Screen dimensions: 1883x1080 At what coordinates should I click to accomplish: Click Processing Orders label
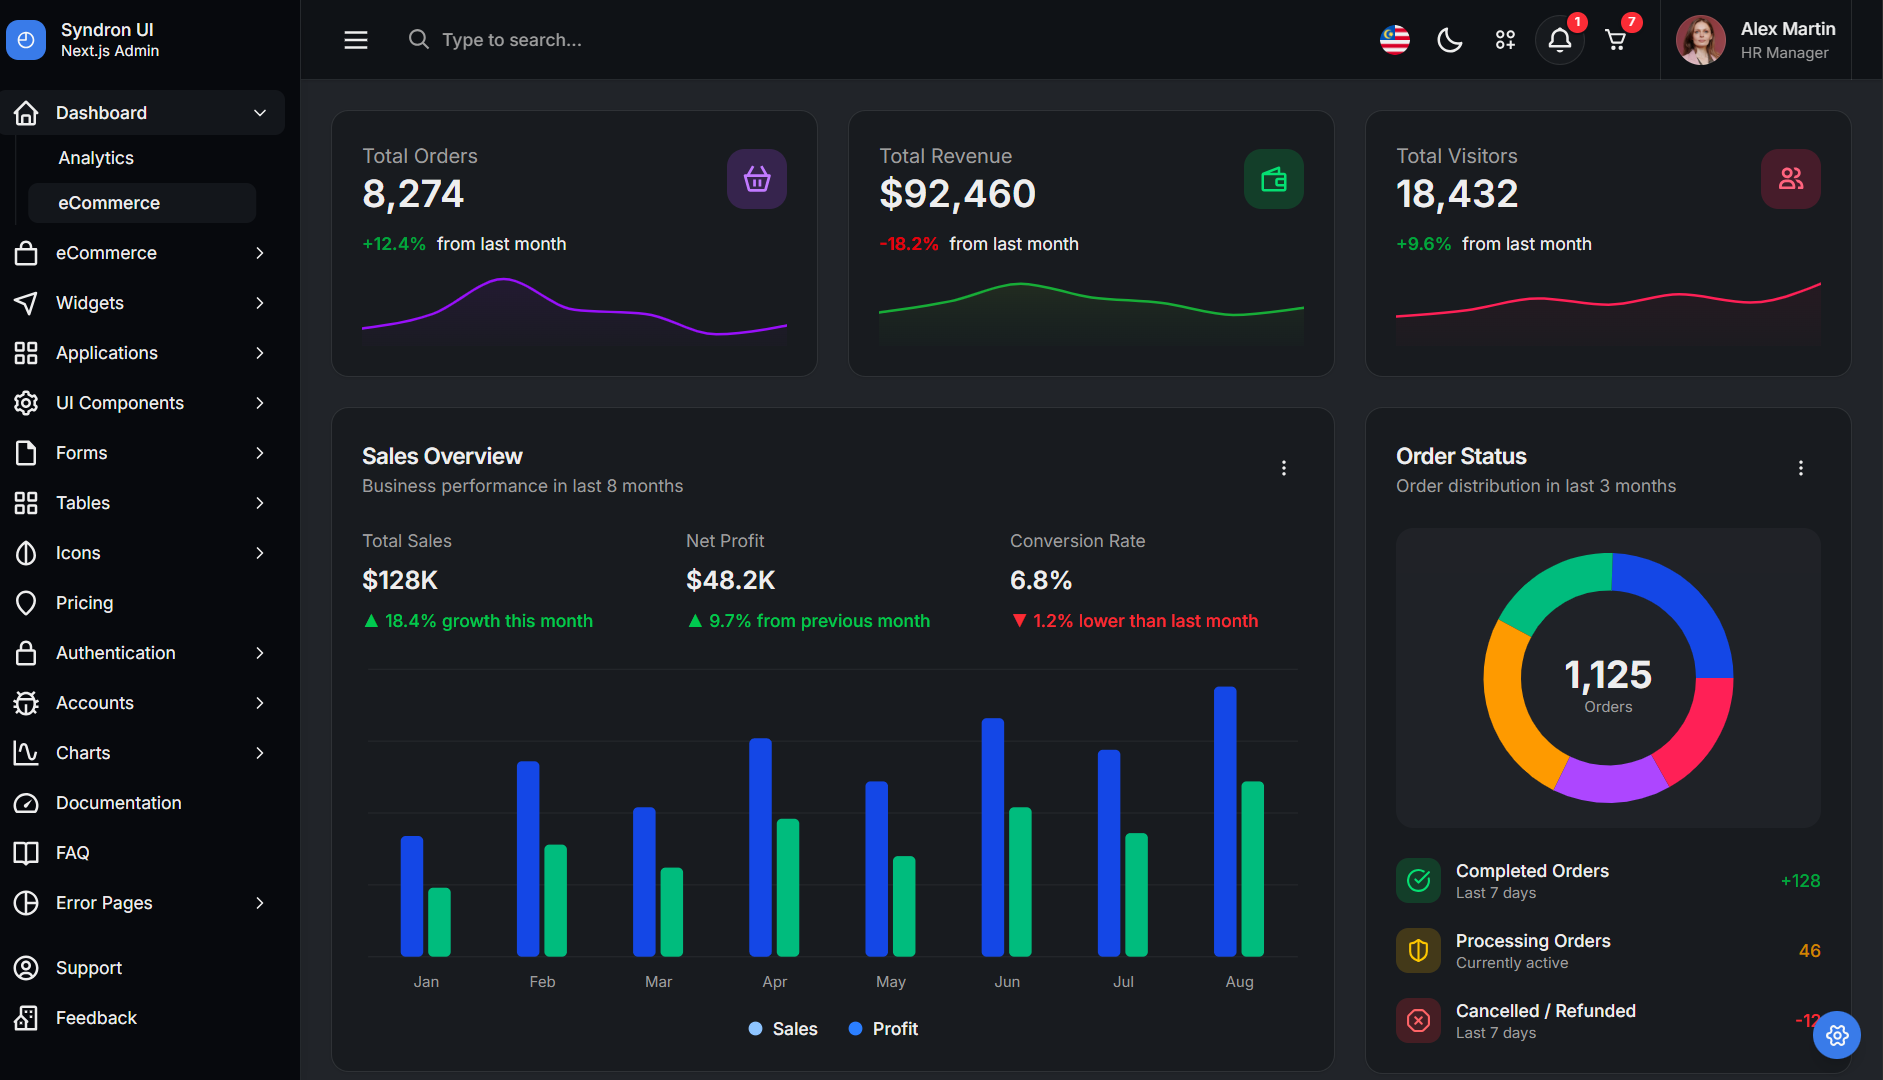(x=1533, y=941)
